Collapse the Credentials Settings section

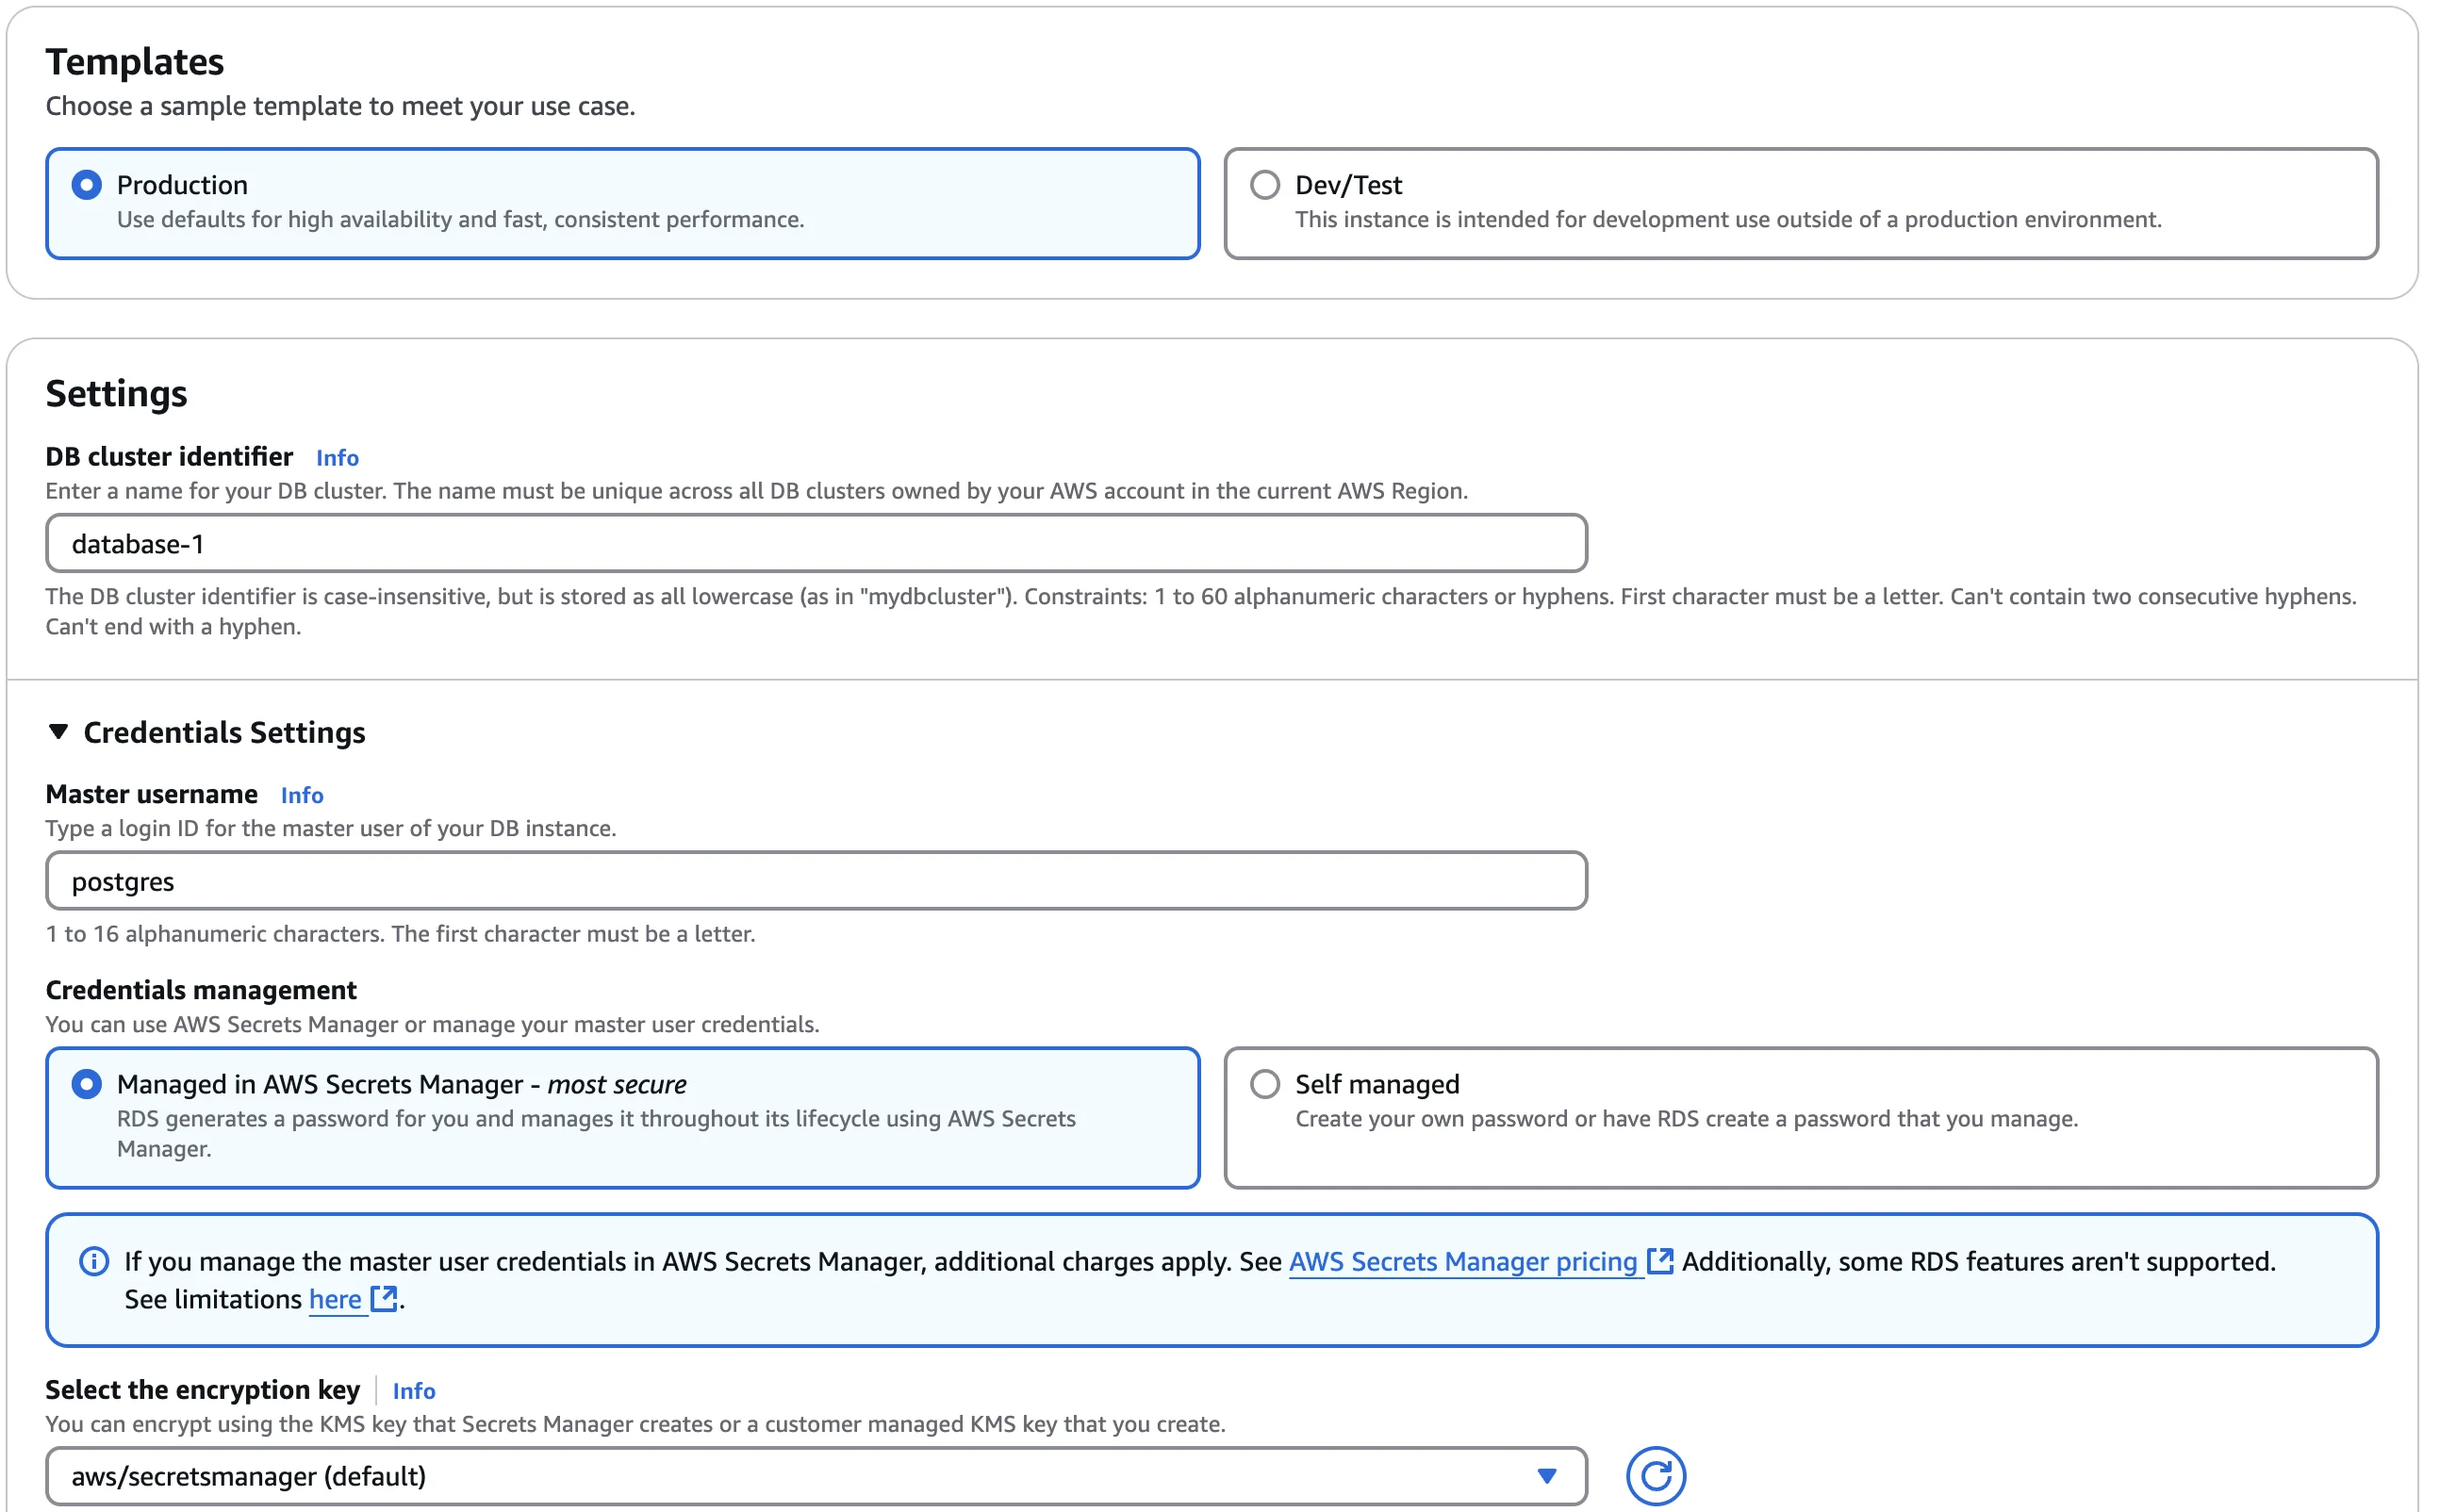(x=59, y=732)
